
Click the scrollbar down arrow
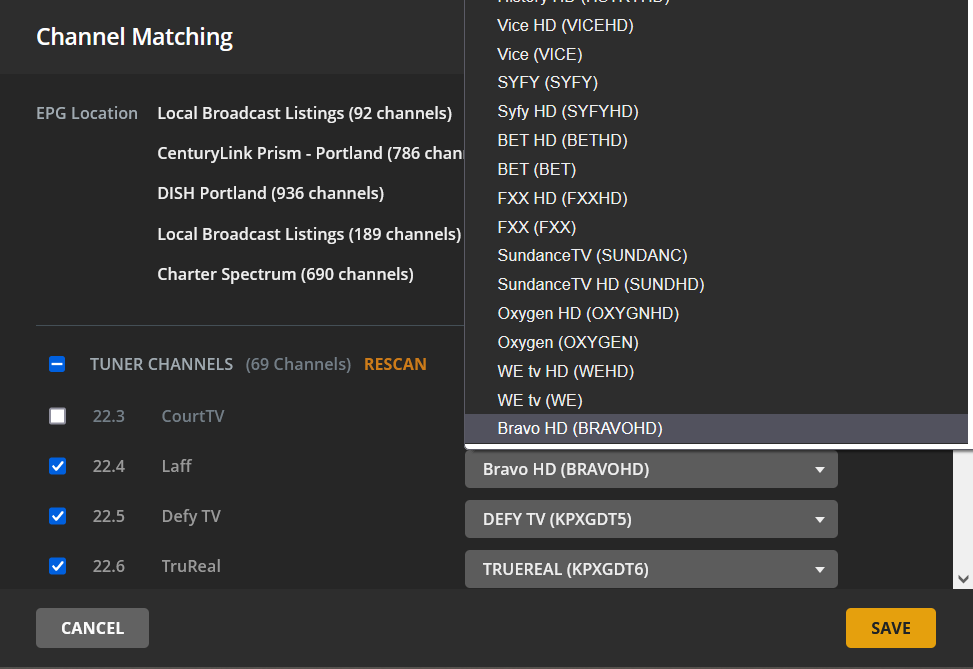(x=963, y=578)
